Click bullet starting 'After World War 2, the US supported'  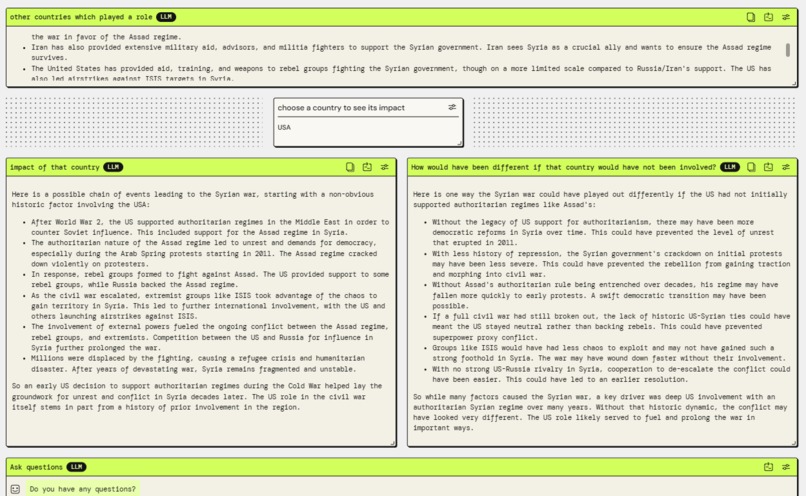[x=210, y=227]
